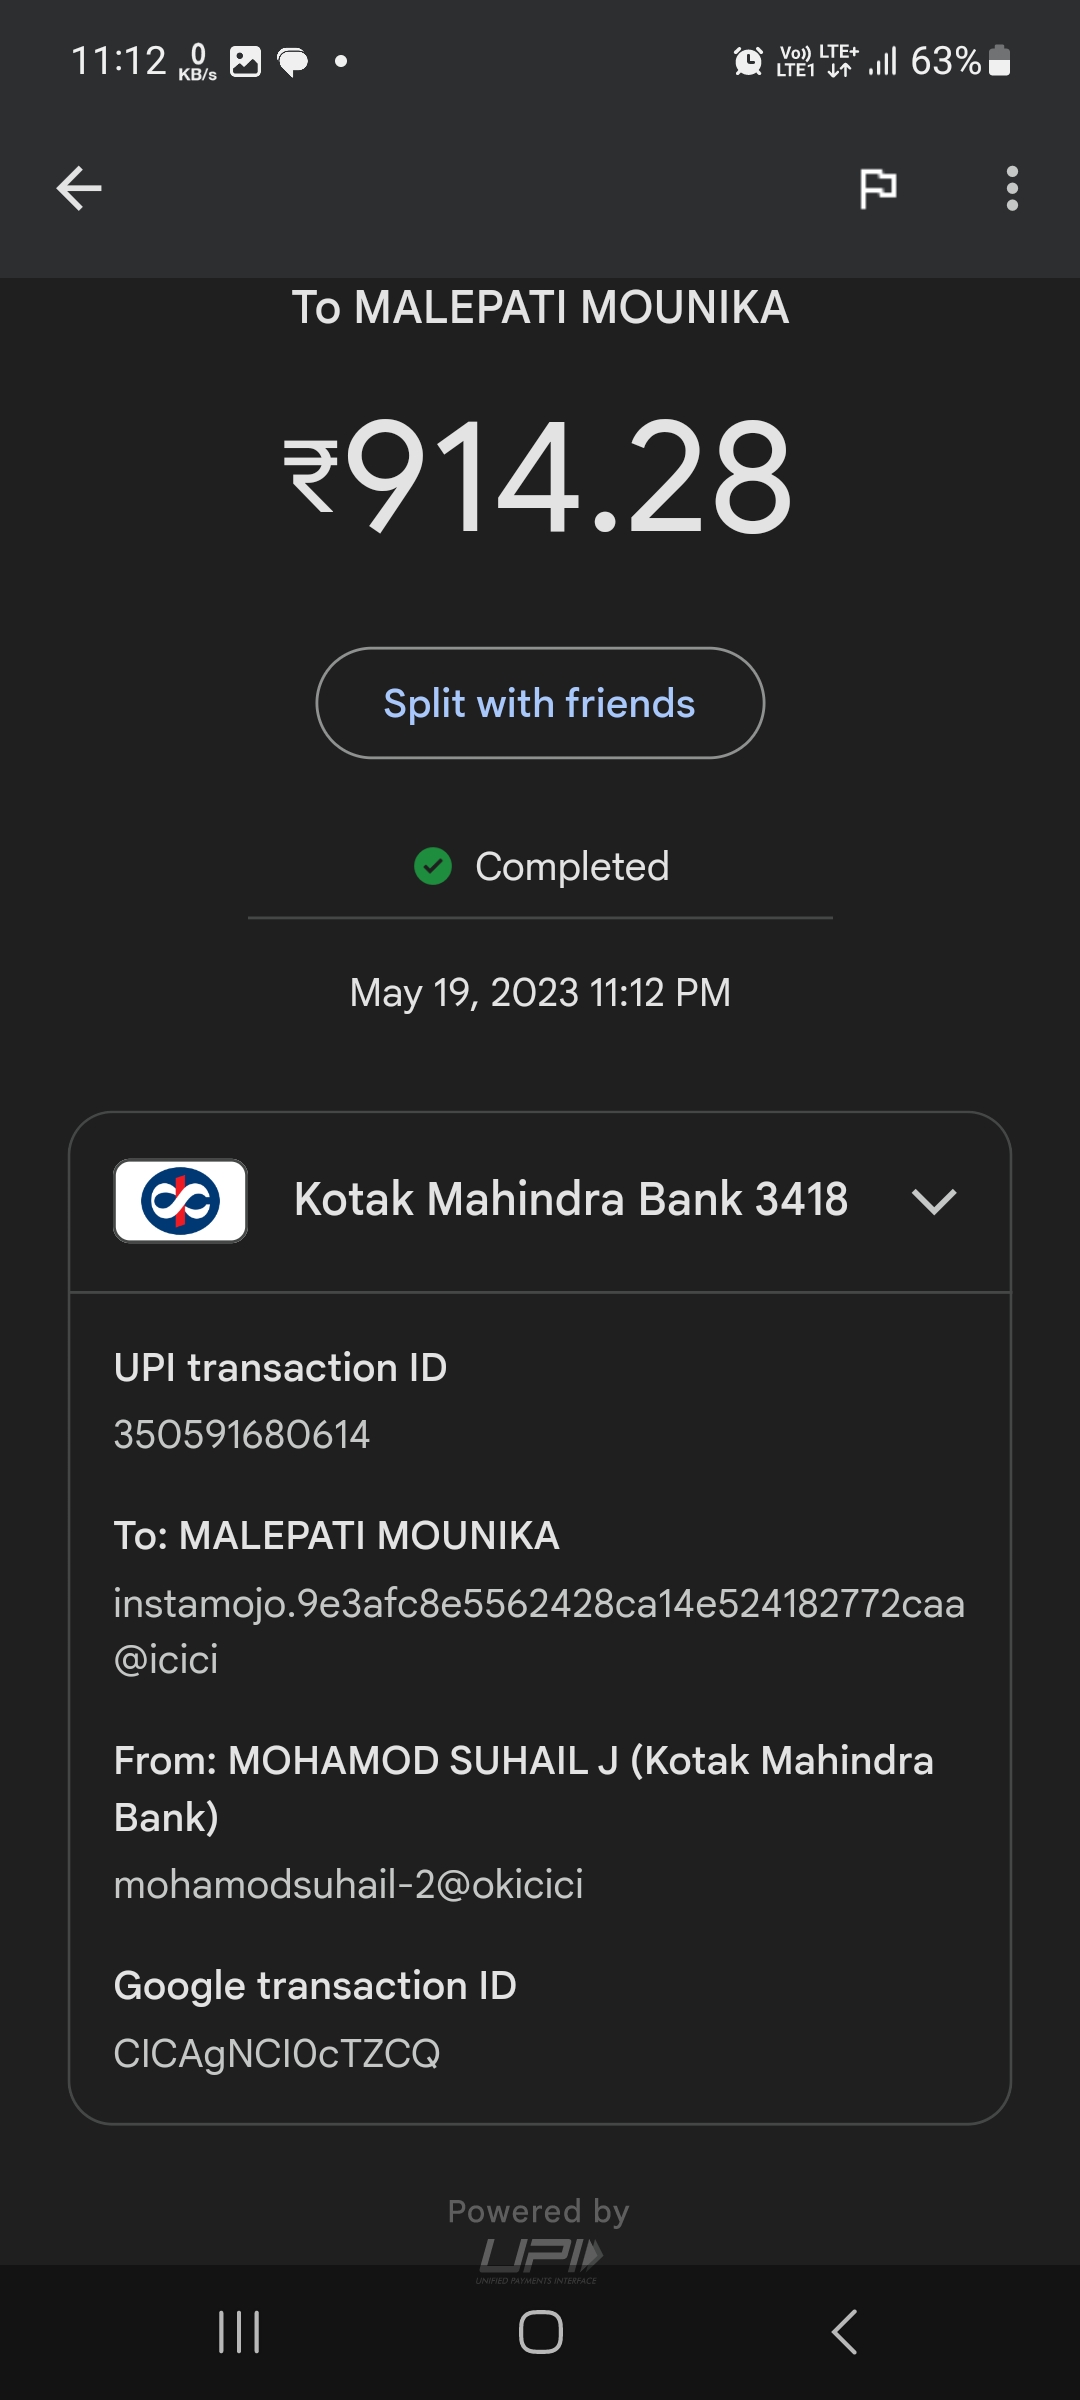Tap the ₹914.28 amount
This screenshot has width=1080, height=2400.
(x=540, y=477)
